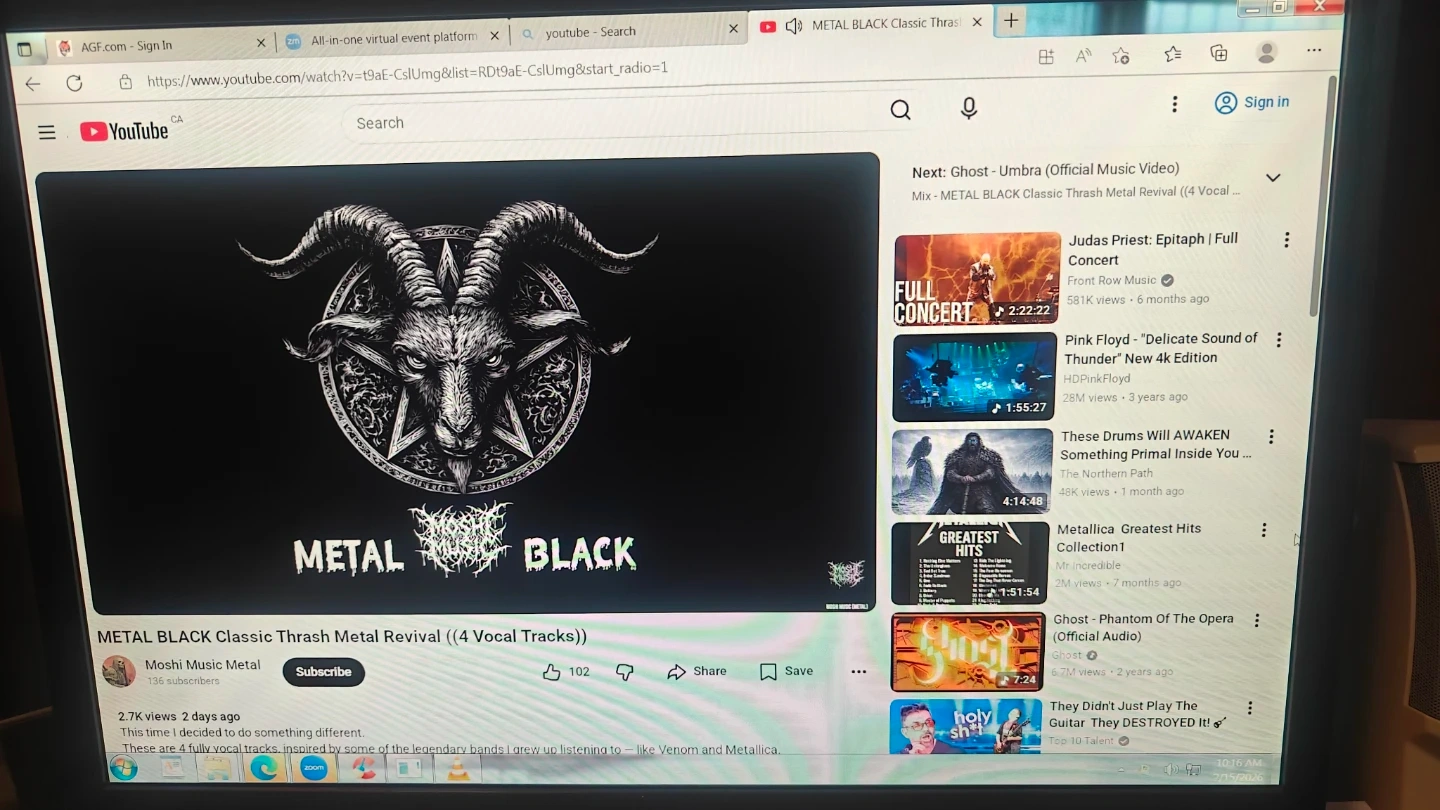Subscribe to Moshi Music Metal
The height and width of the screenshot is (810, 1440).
point(323,672)
